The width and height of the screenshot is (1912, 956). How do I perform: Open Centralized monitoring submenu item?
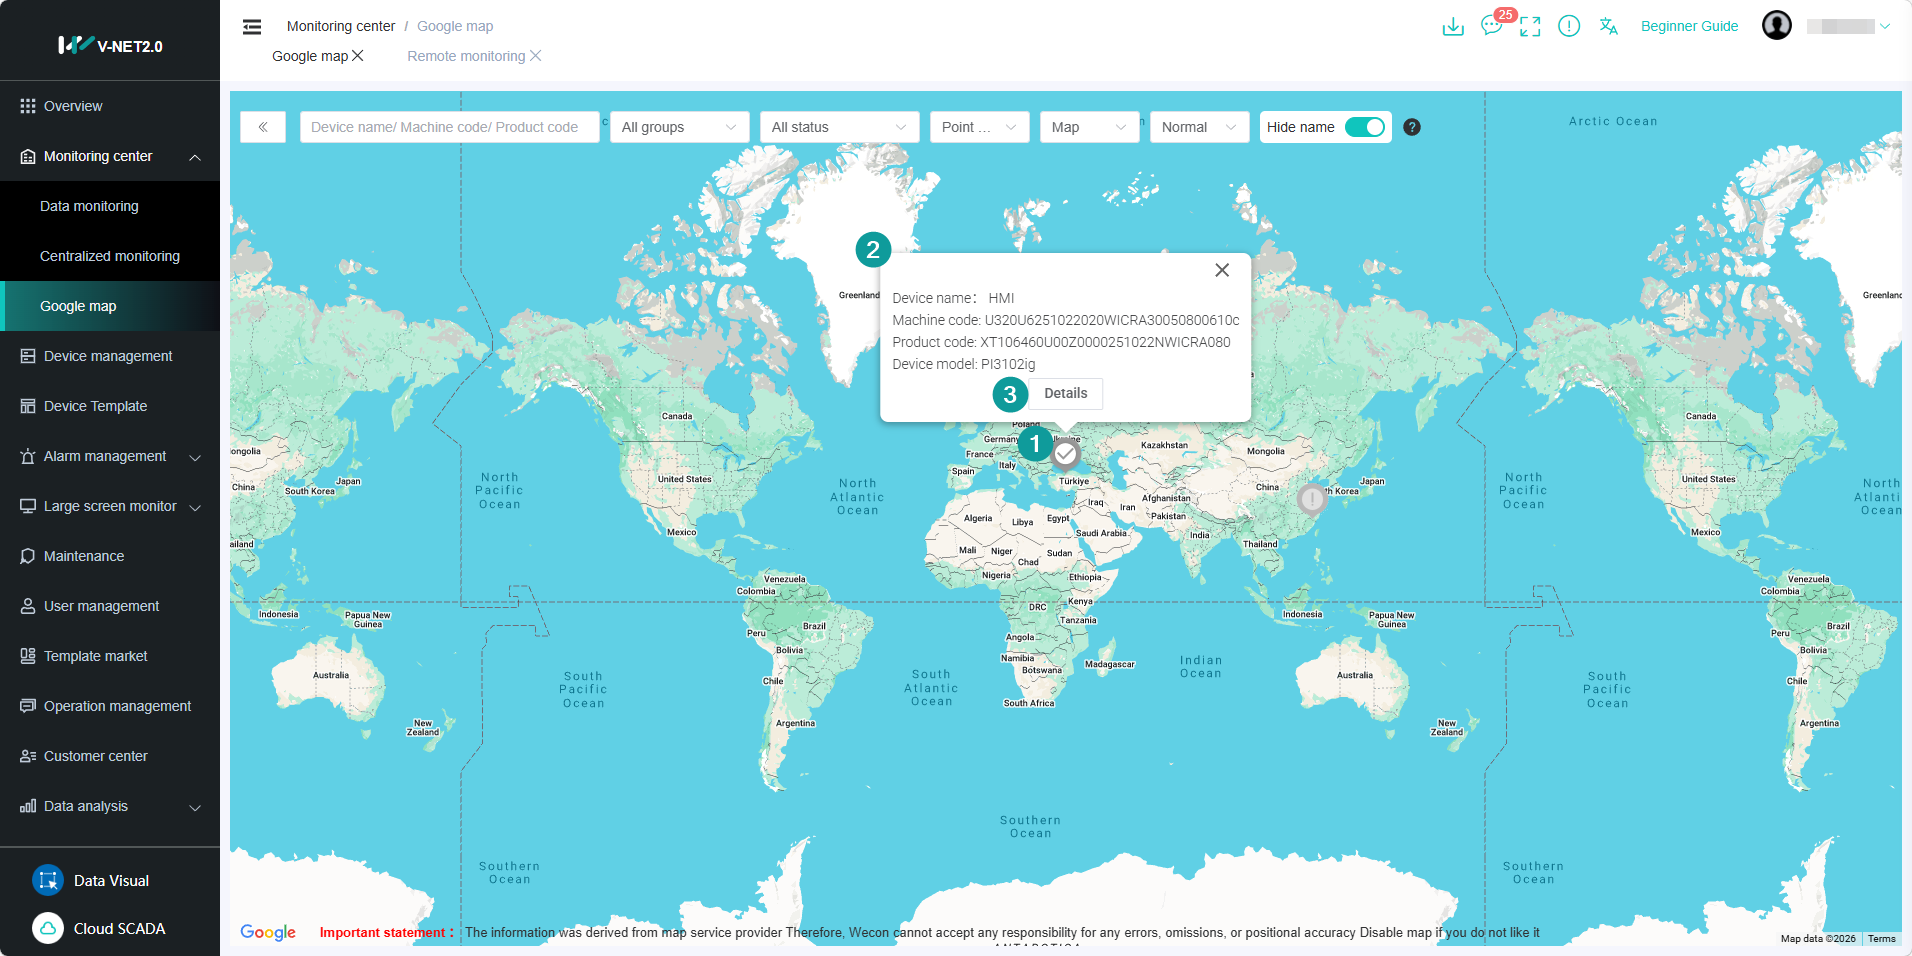click(x=110, y=256)
